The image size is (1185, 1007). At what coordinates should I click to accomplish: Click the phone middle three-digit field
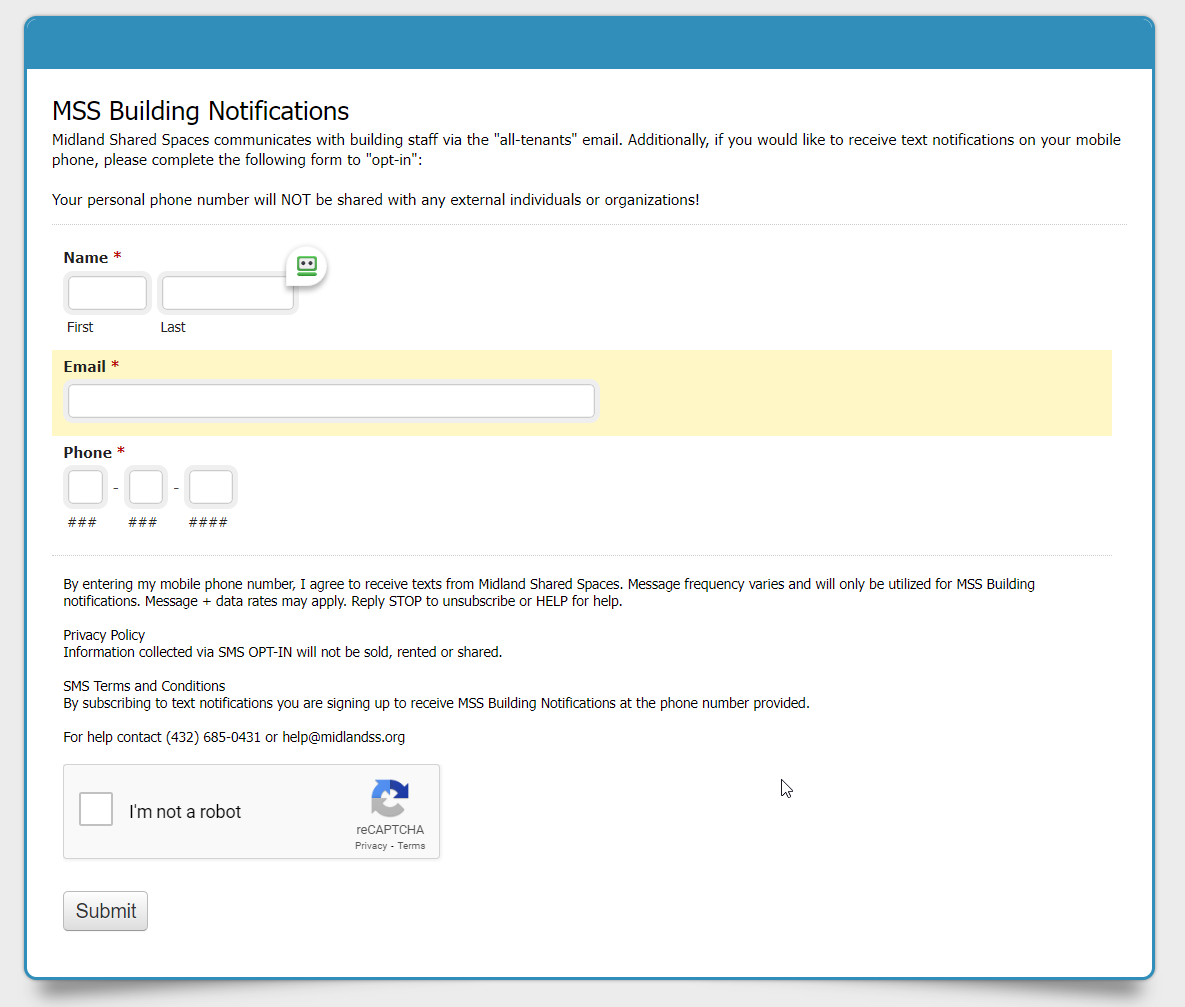[146, 487]
